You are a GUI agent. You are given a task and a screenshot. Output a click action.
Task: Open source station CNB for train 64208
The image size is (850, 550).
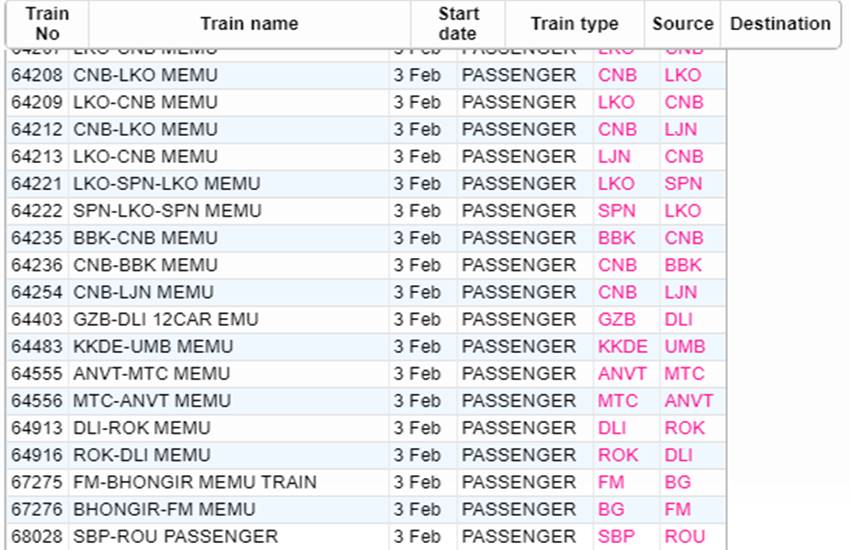tap(617, 75)
